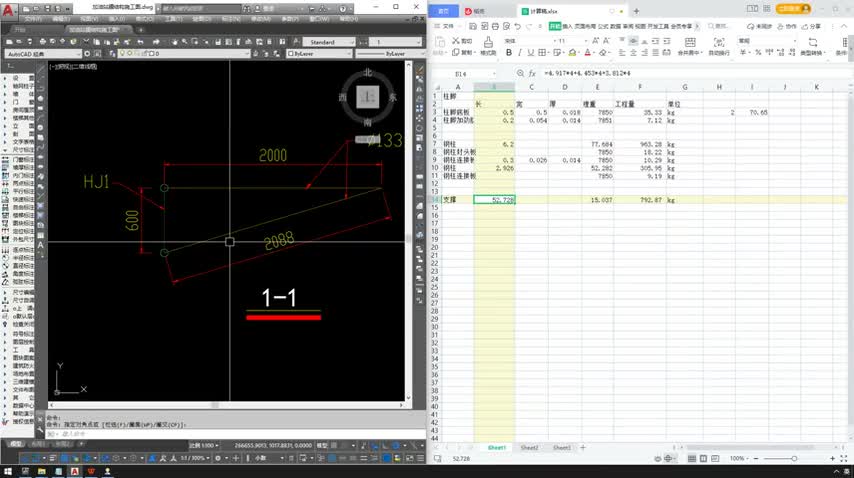Click the WPS undo arrow
Image resolution: width=854 pixels, height=478 pixels.
pyautogui.click(x=517, y=26)
